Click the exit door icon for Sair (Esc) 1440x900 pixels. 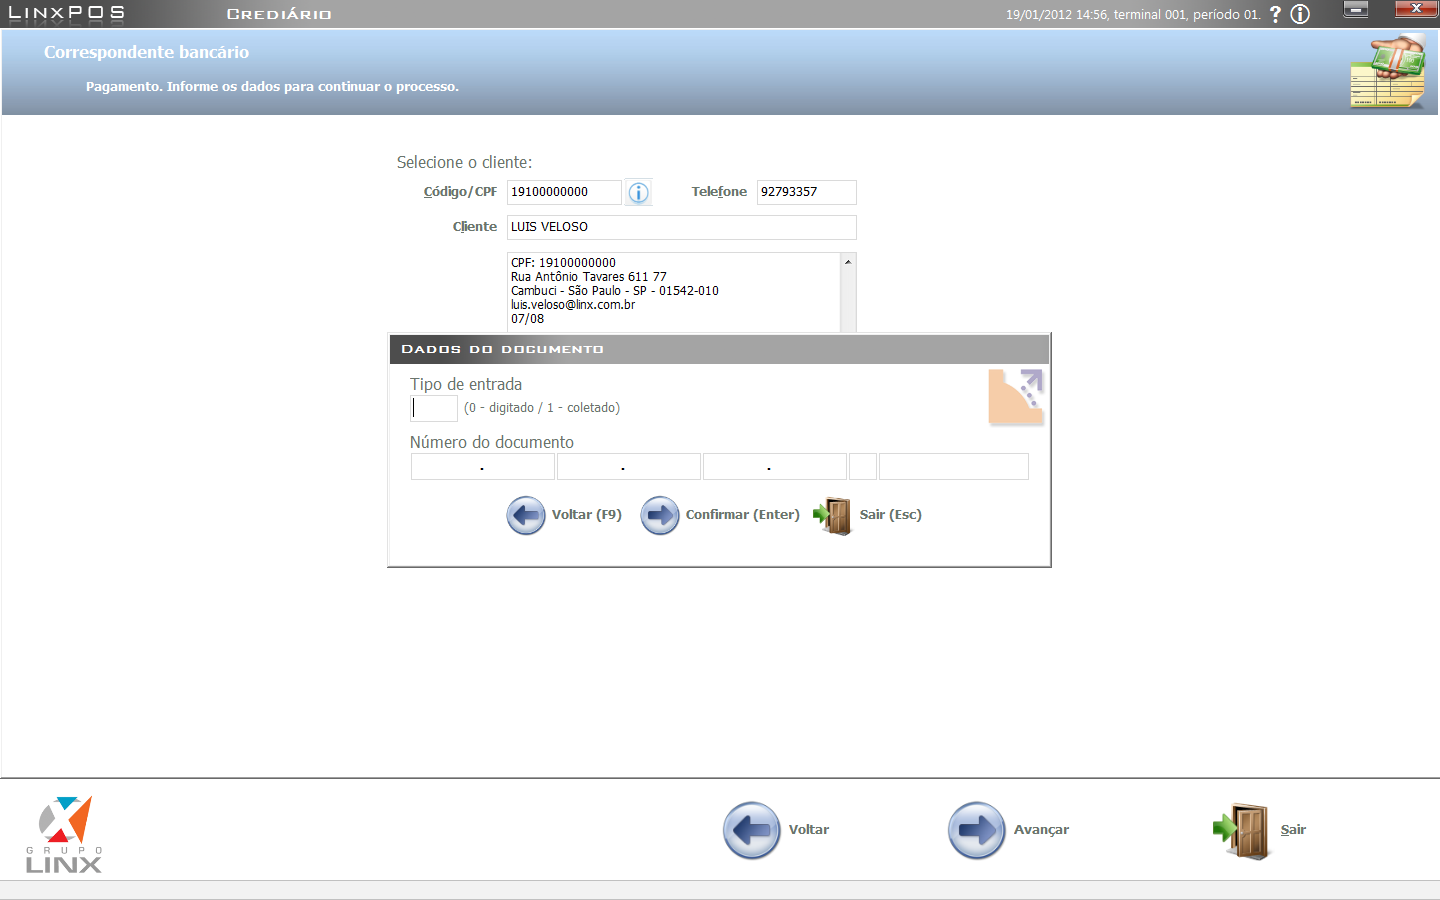[832, 516]
